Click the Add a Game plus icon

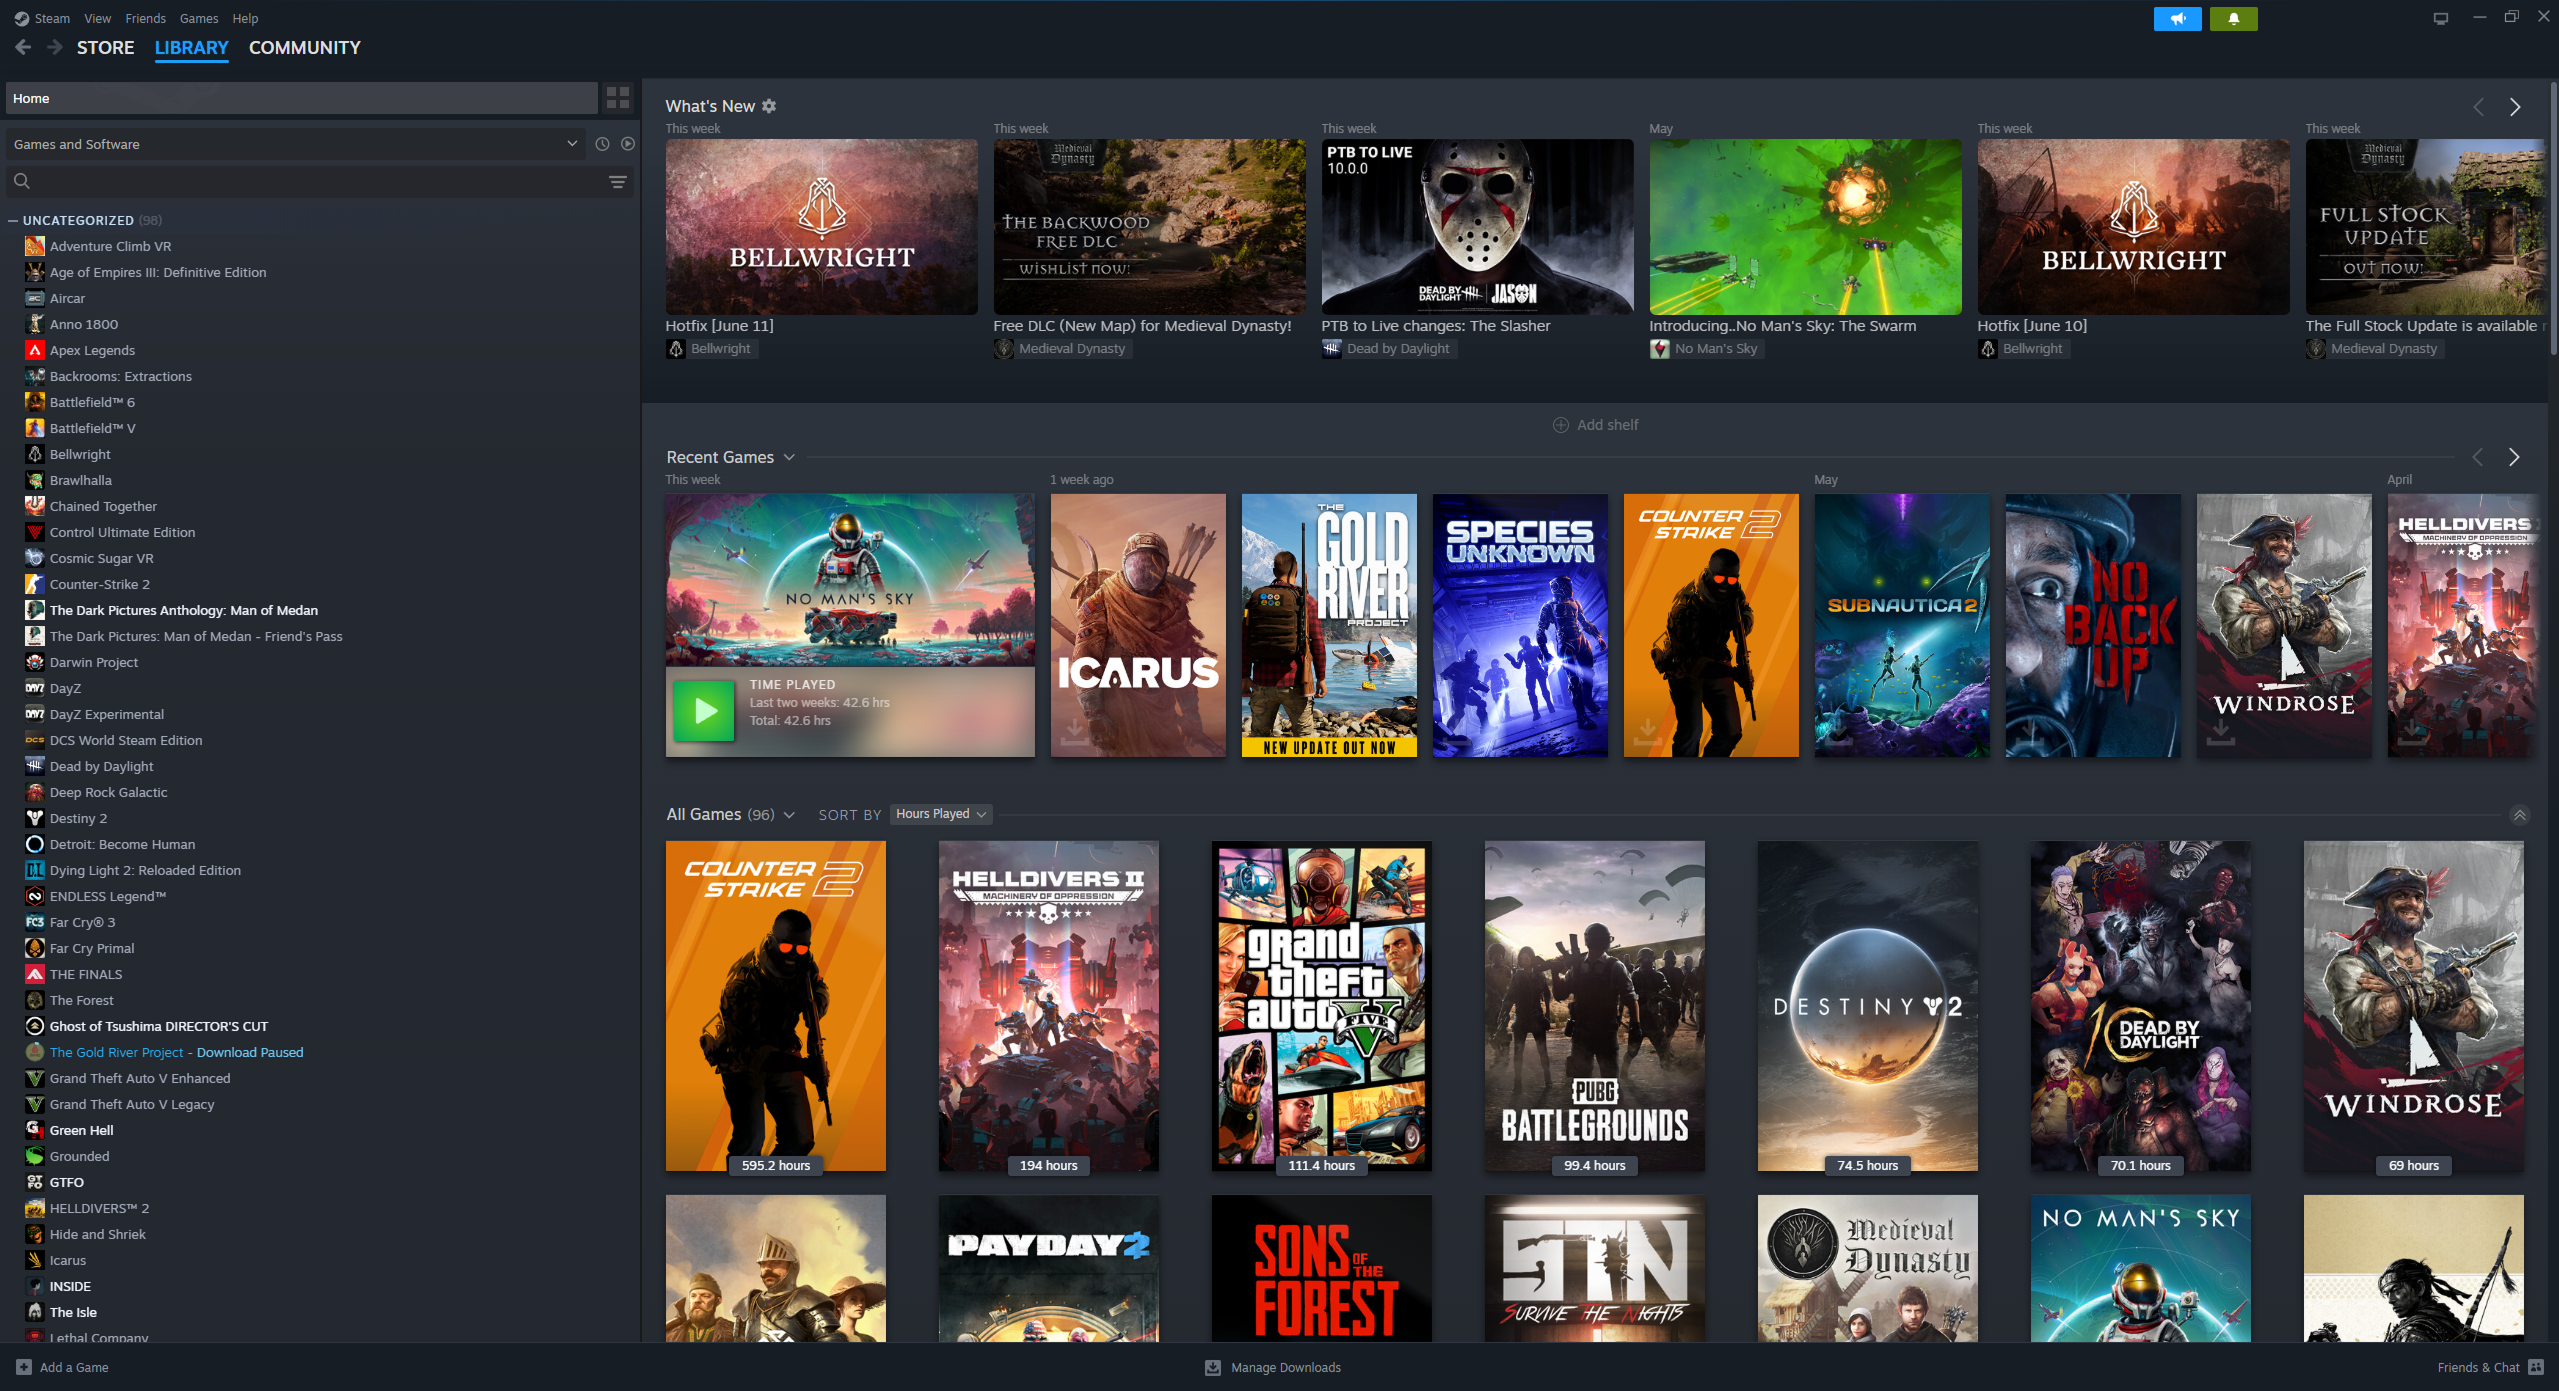(x=24, y=1367)
